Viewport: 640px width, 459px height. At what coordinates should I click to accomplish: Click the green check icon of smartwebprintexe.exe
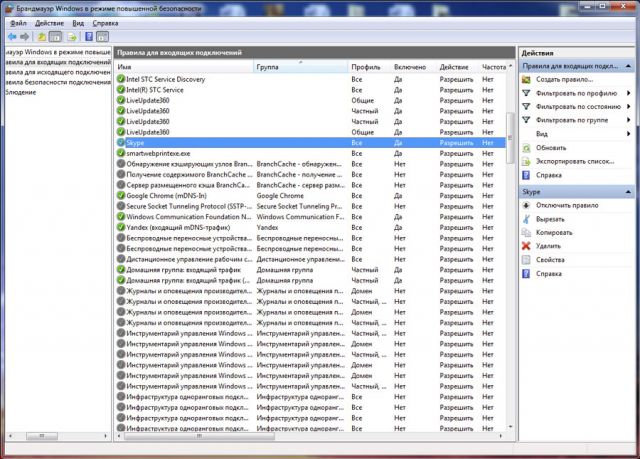tap(121, 153)
